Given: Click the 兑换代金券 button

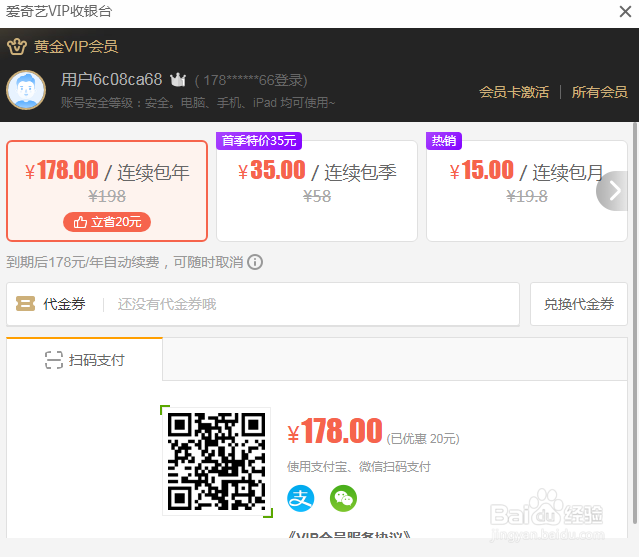Looking at the screenshot, I should [579, 304].
